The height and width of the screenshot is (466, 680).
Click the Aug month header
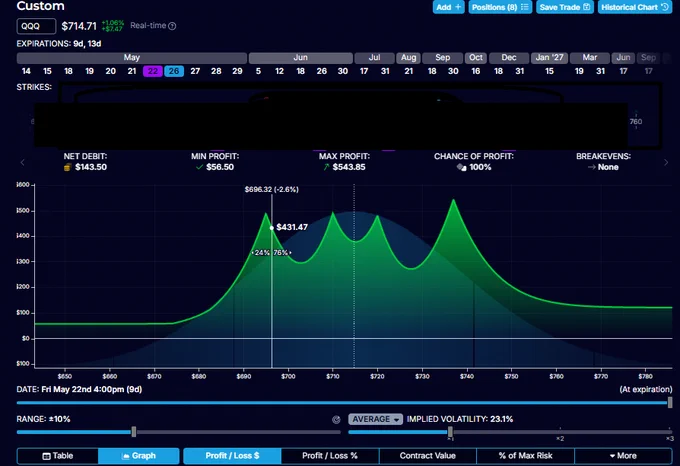coord(408,58)
